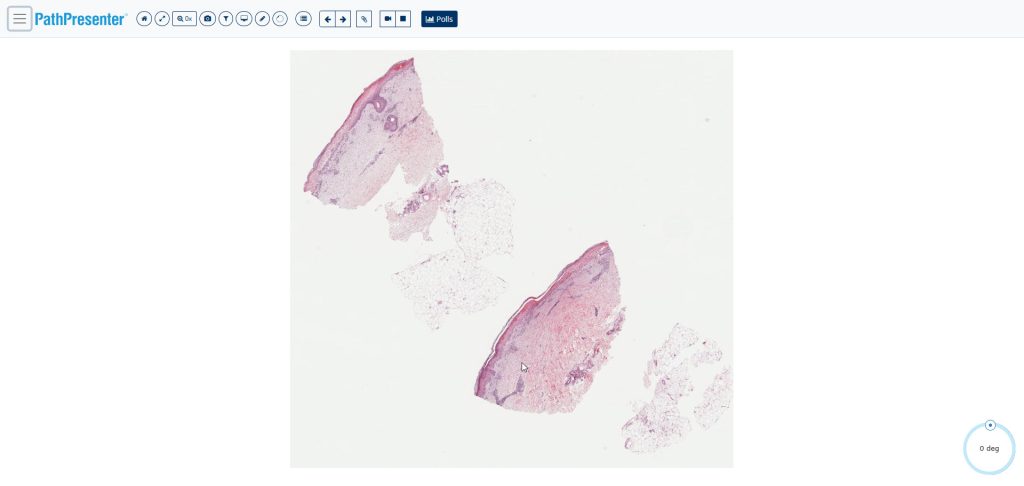Start recording with the video camera button
The width and height of the screenshot is (1024, 486).
pos(388,19)
